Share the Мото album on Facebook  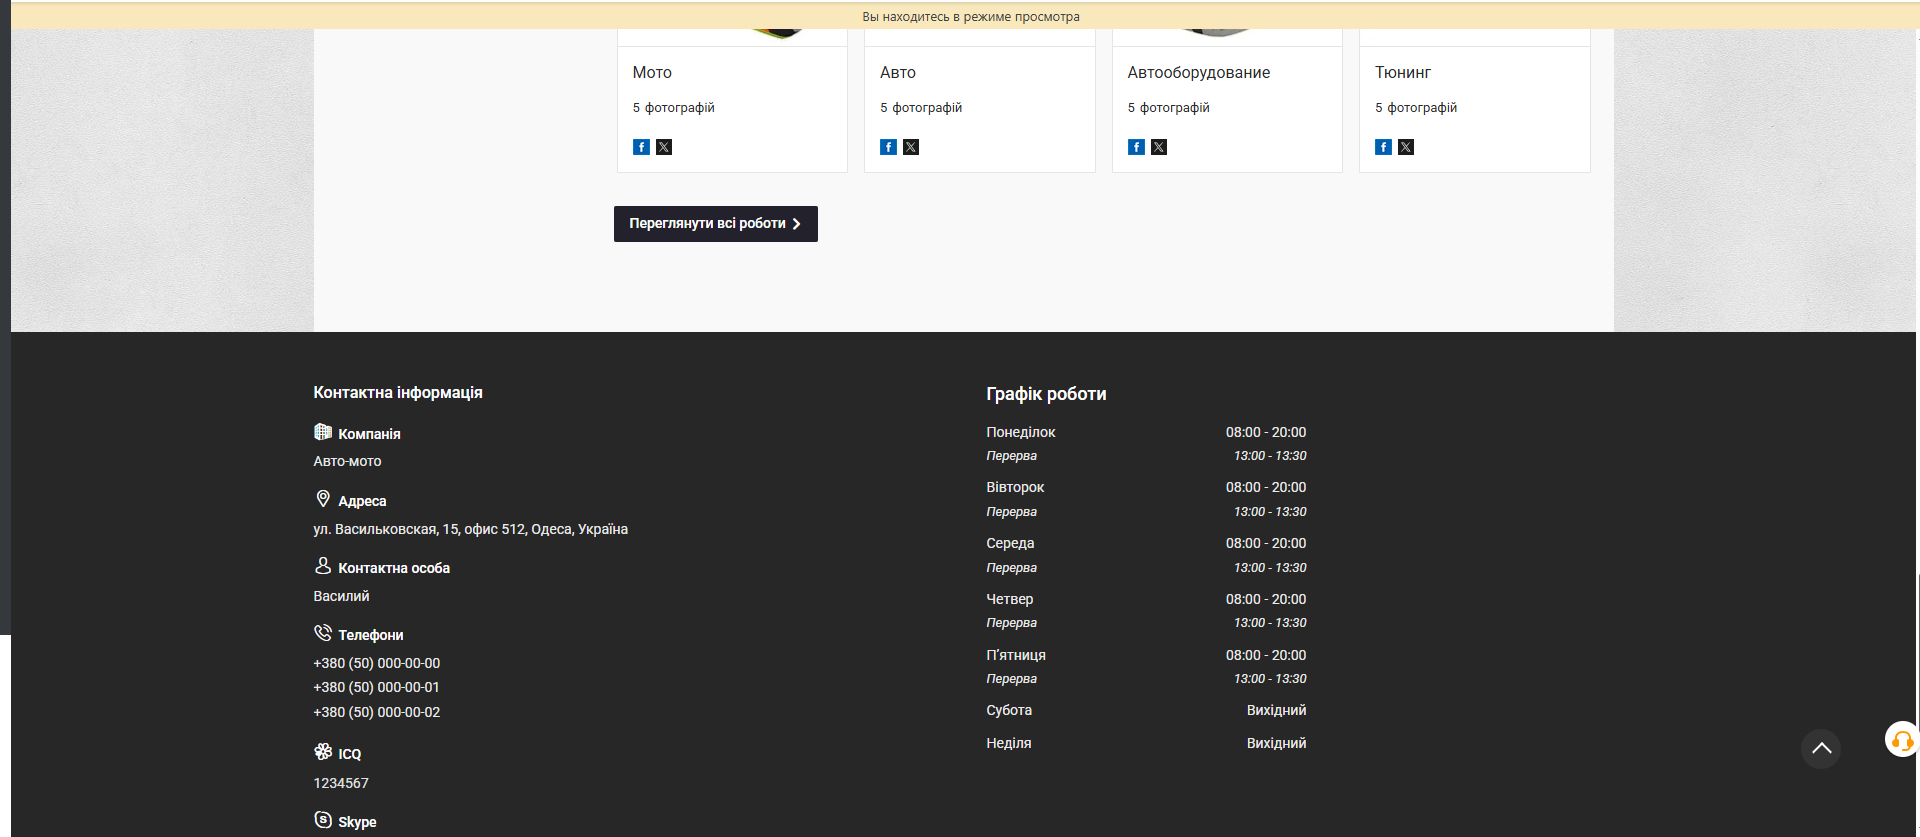(641, 147)
